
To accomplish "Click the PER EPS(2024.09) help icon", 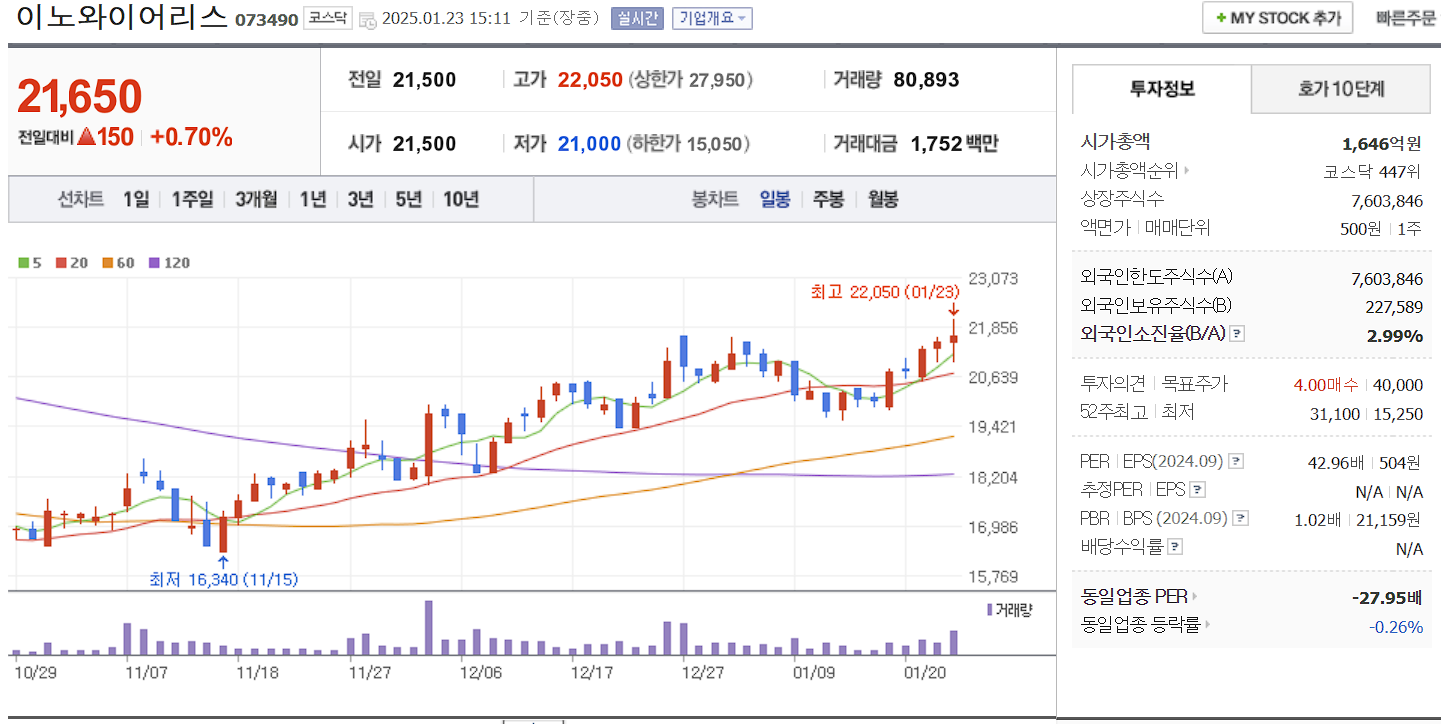I will tap(1236, 461).
